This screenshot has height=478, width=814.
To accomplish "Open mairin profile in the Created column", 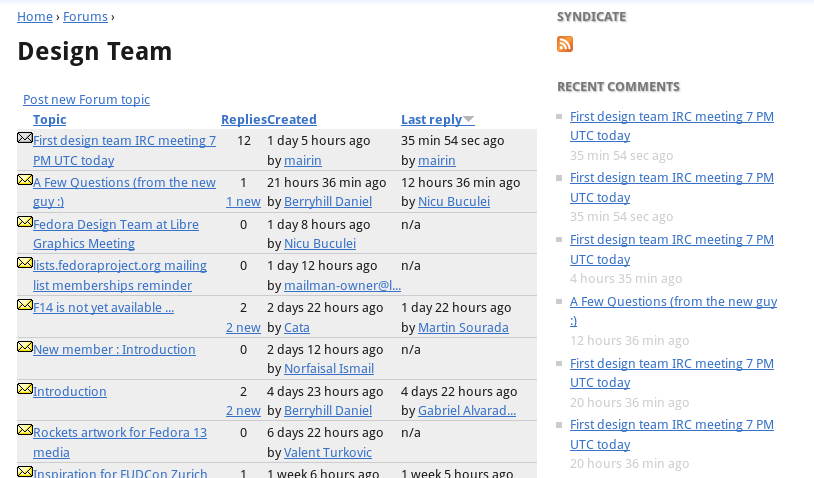I will coord(303,160).
